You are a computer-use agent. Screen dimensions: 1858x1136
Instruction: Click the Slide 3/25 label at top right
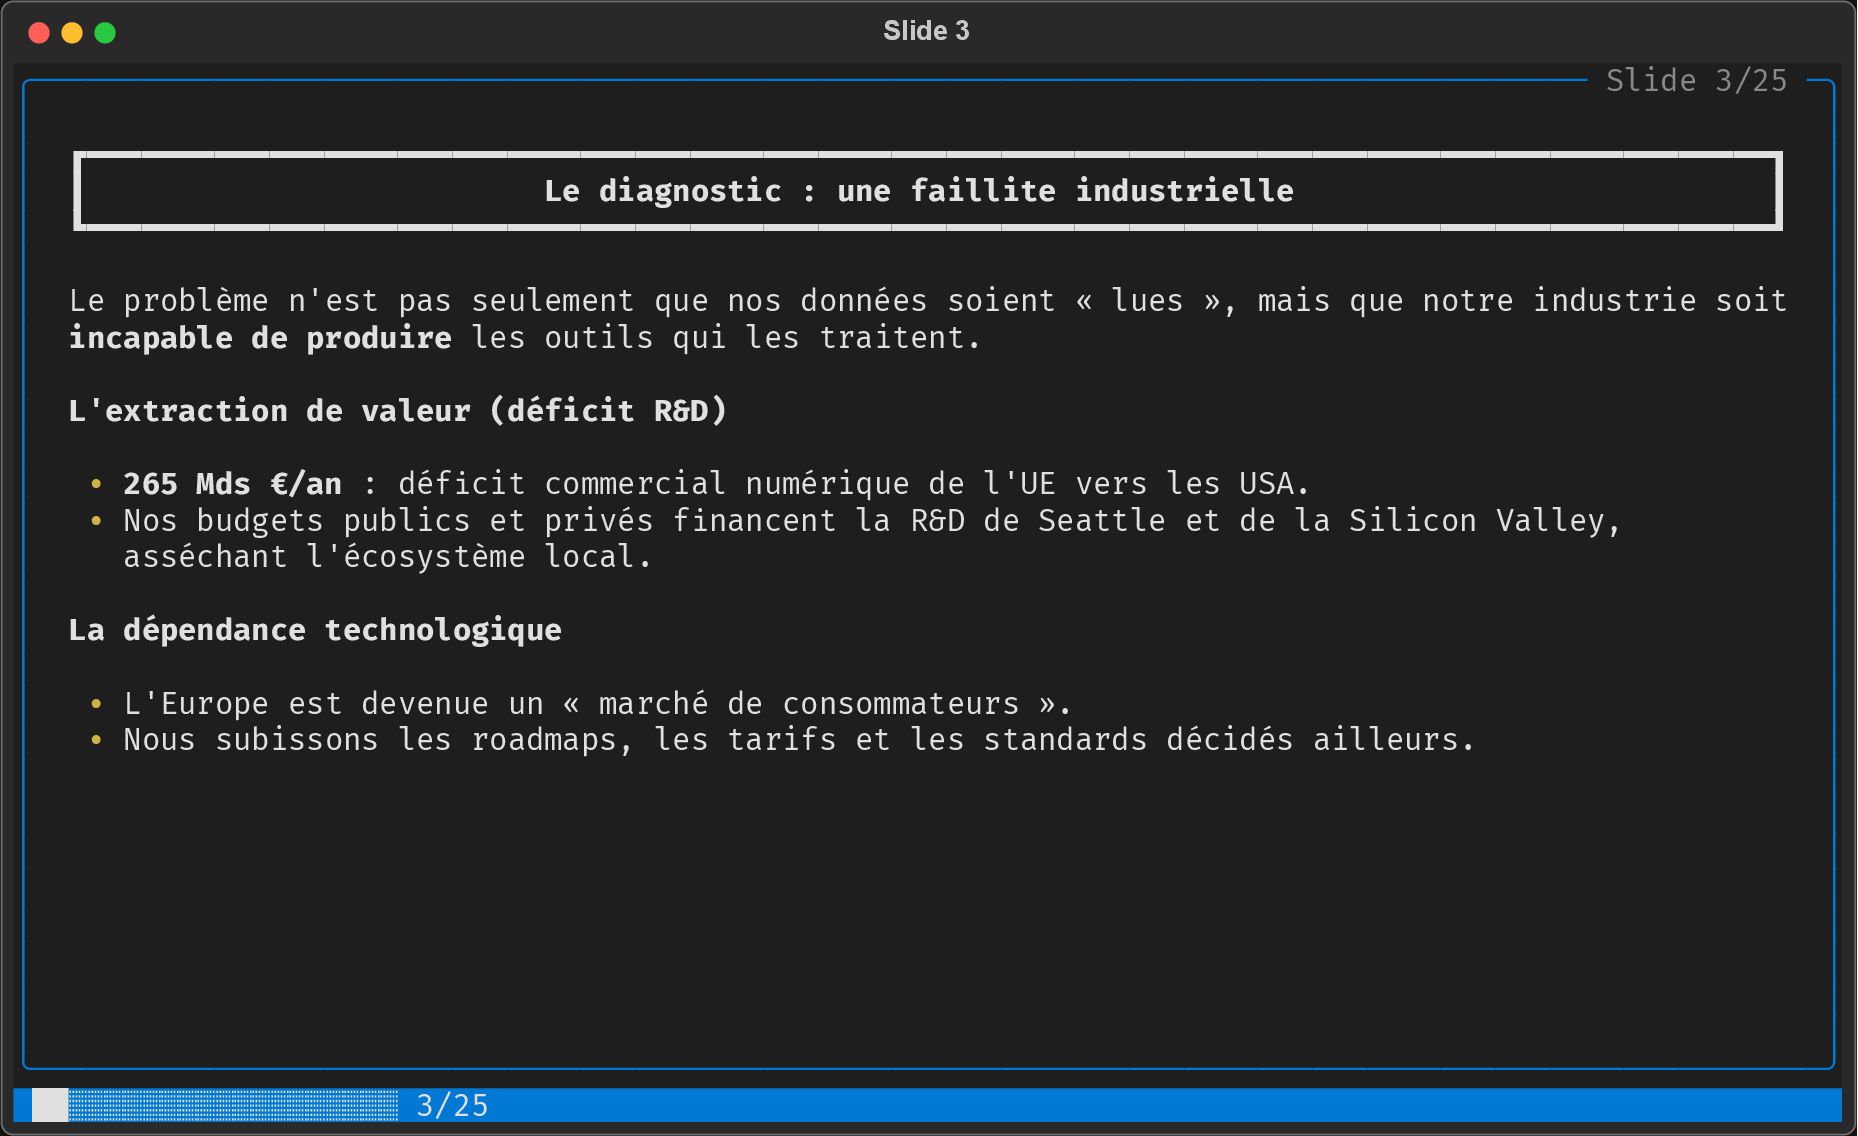[x=1696, y=81]
